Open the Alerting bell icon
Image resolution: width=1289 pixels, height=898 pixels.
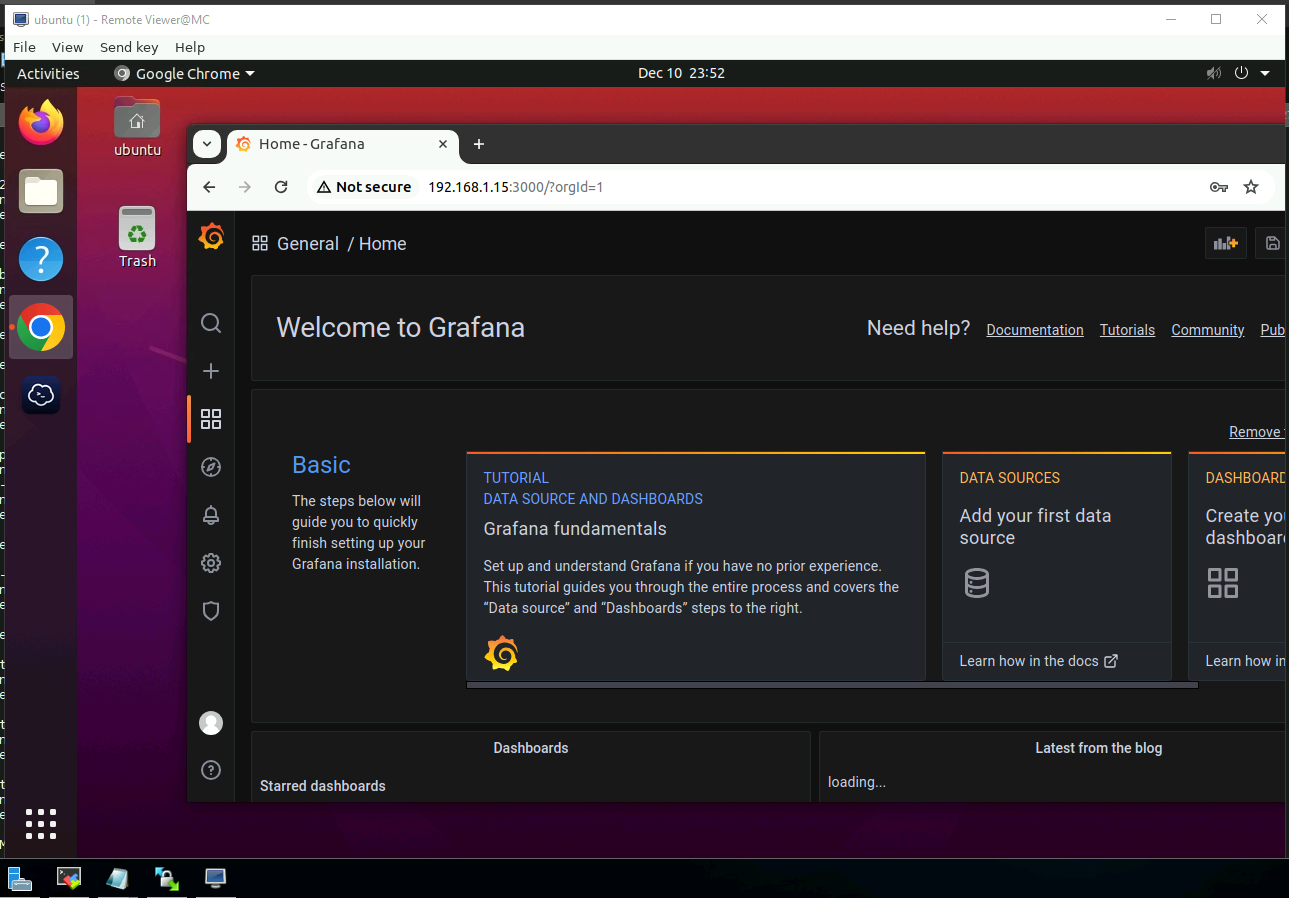pos(211,515)
